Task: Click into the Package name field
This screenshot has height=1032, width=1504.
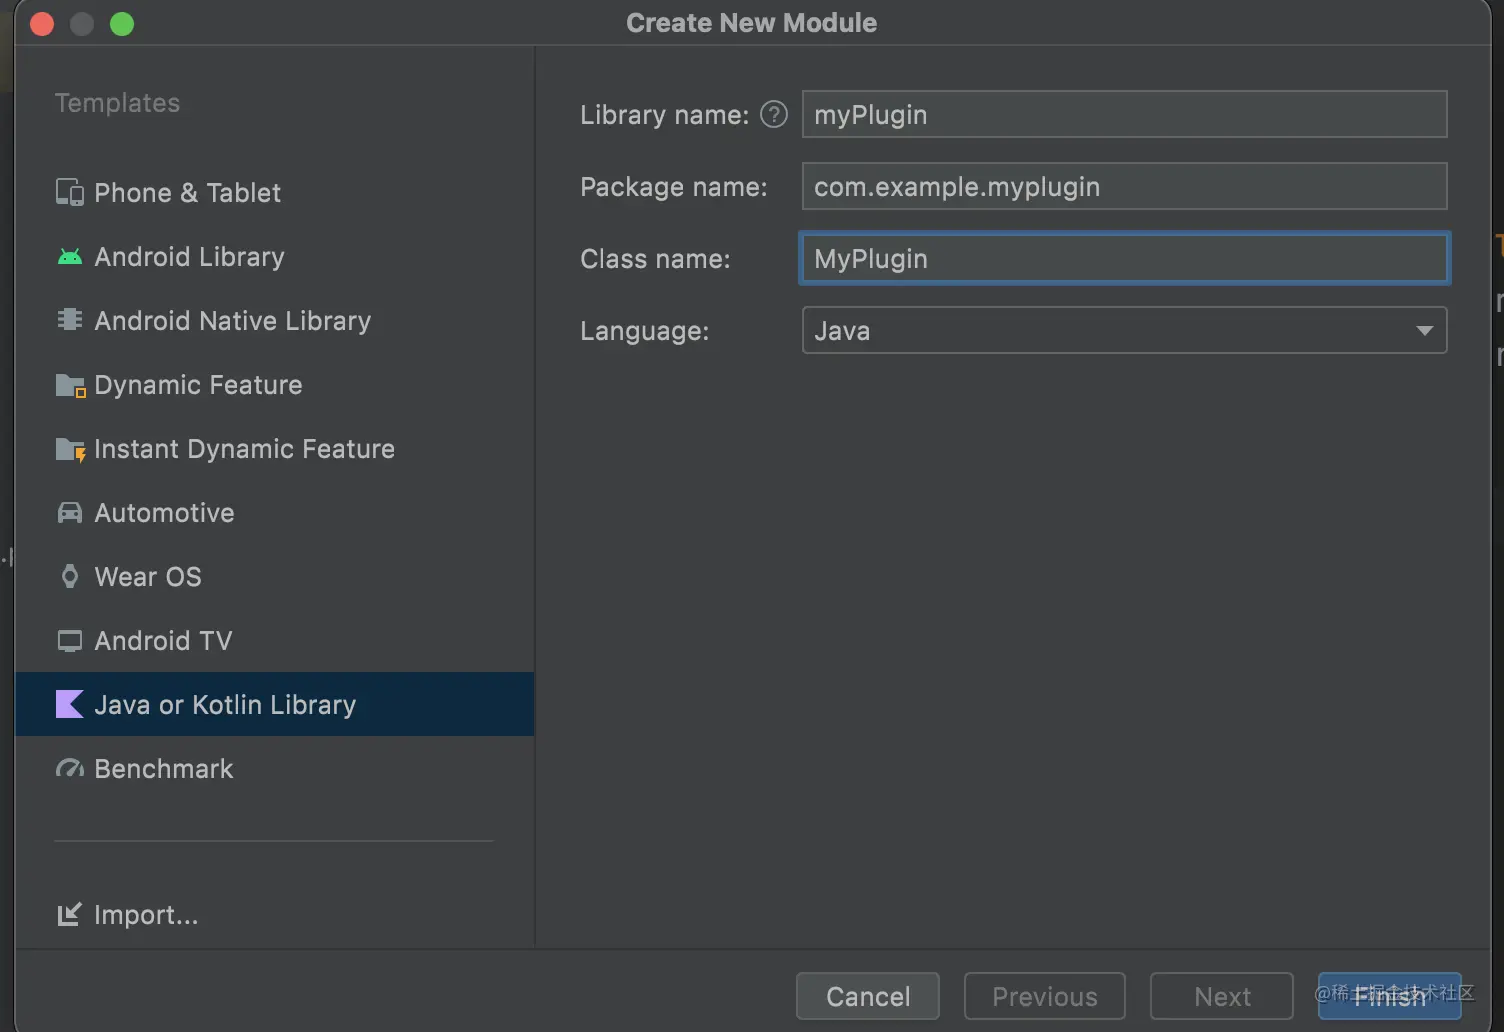Action: [x=1124, y=187]
